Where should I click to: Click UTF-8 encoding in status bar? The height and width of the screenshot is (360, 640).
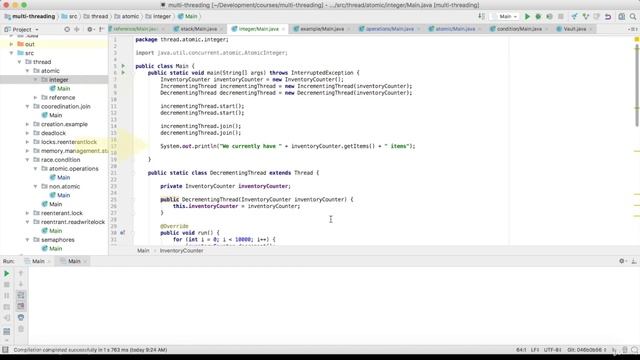click(552, 350)
